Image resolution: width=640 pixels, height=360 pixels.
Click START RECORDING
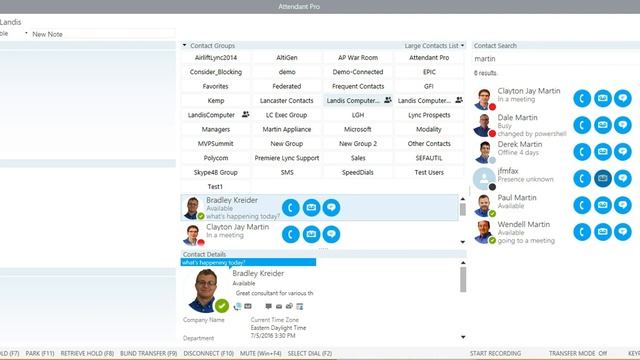point(495,353)
